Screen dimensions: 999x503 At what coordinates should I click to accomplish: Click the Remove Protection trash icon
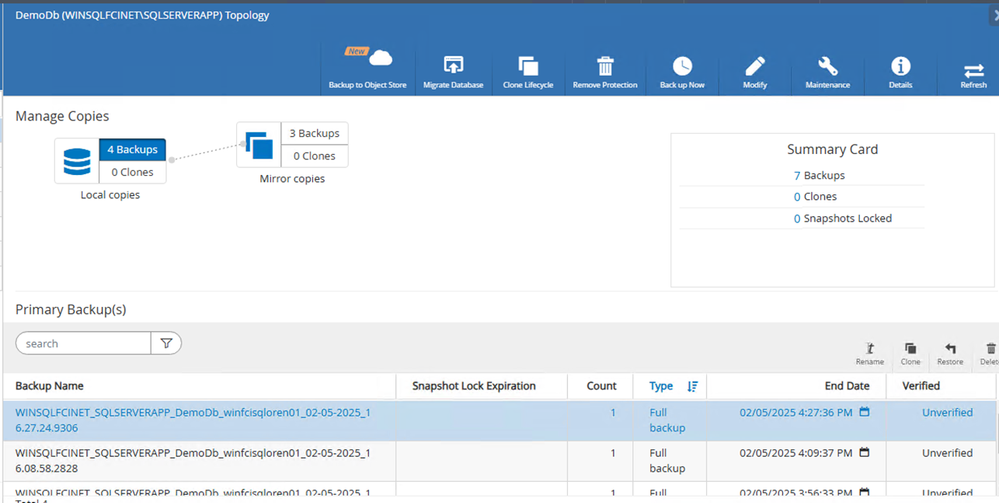click(605, 68)
